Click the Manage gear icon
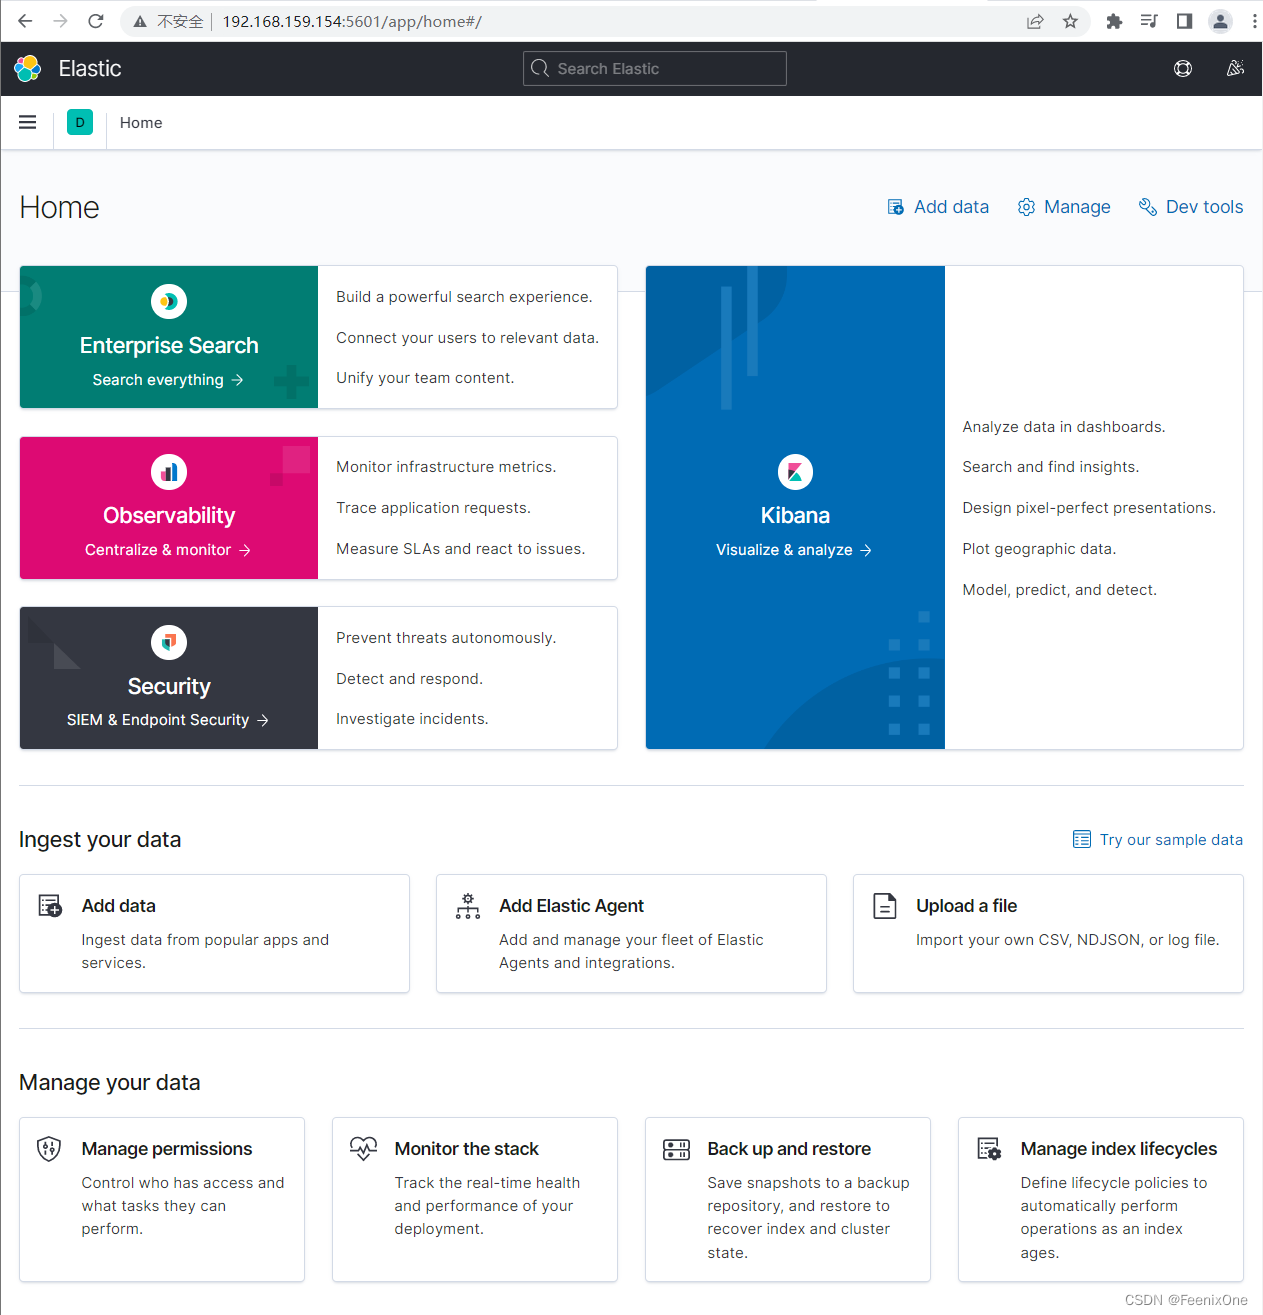 tap(1026, 207)
